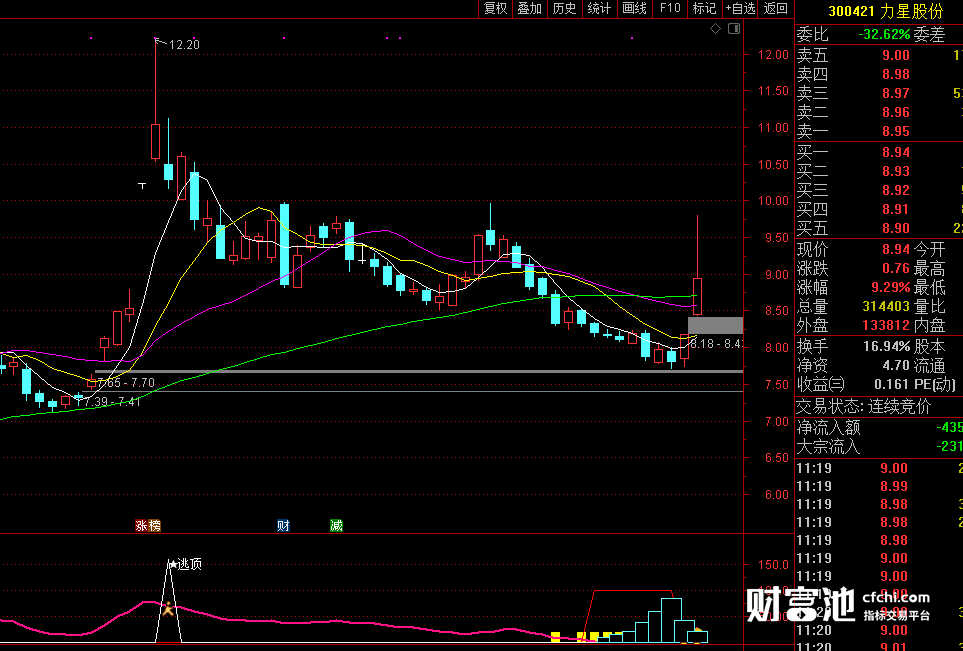
Task: Click 换手 value 16.94%
Action: (886, 346)
